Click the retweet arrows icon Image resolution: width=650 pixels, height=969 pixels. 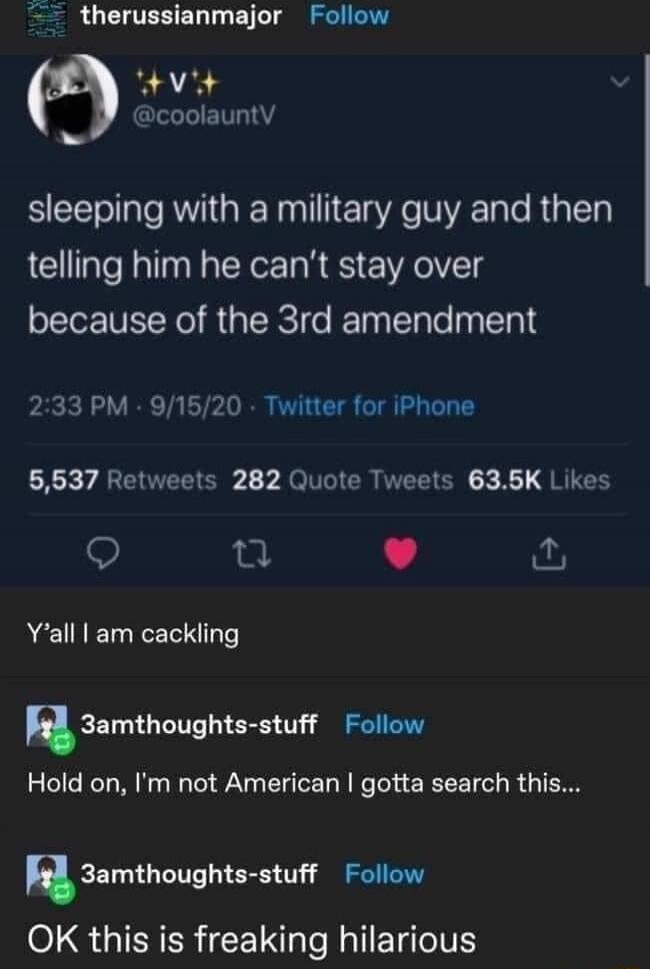click(x=251, y=554)
